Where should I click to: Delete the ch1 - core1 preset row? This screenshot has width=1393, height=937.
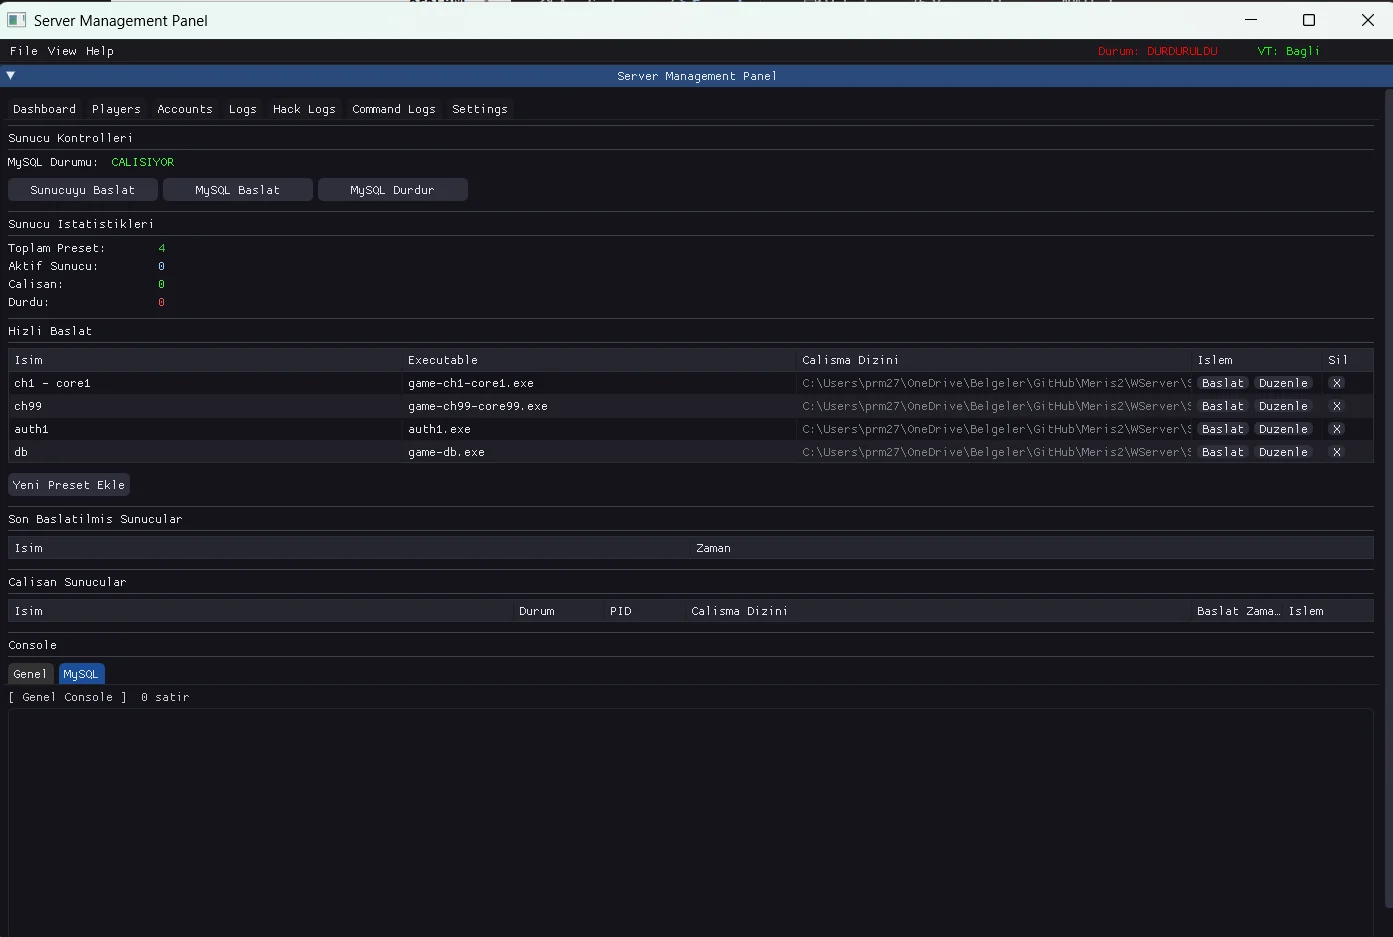1336,383
